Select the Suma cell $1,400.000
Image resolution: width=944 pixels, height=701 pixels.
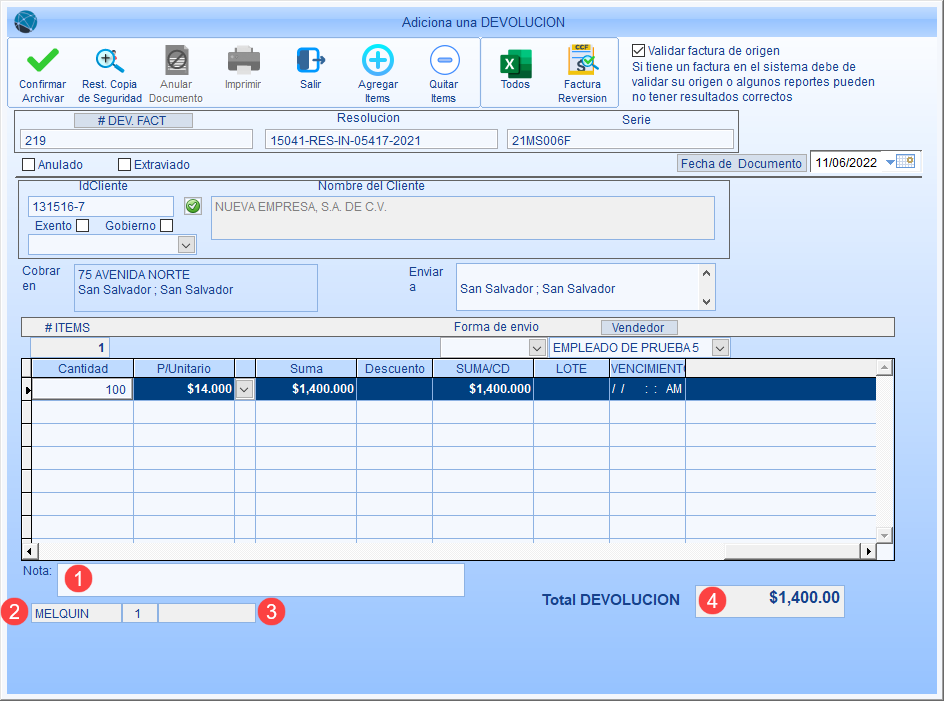click(x=306, y=389)
